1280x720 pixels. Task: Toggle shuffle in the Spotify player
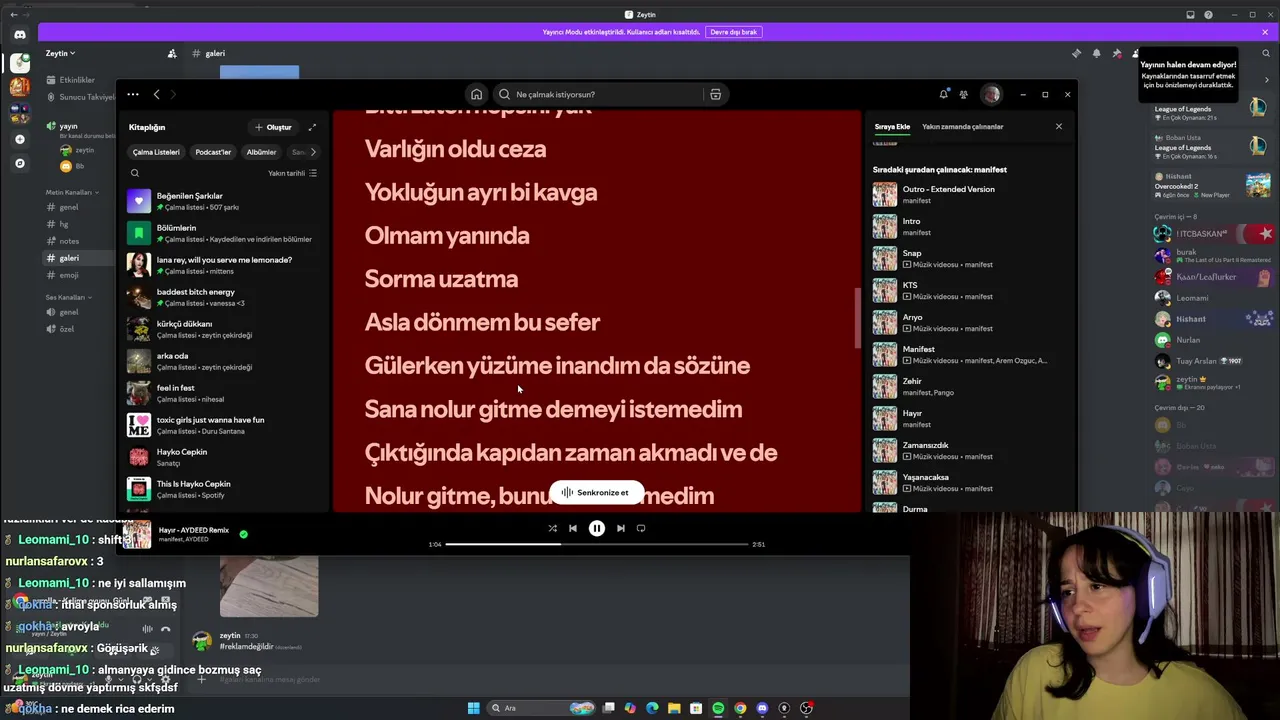pos(552,528)
